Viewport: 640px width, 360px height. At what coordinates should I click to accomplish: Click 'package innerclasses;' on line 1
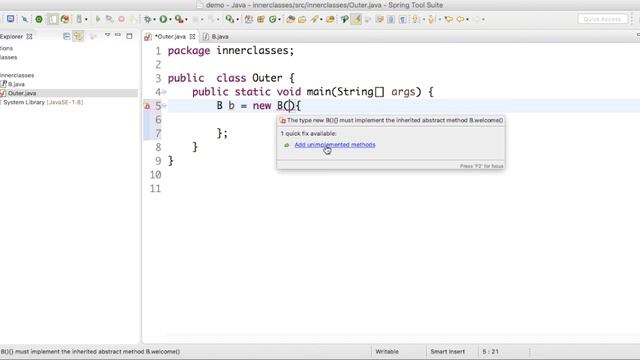pos(231,51)
